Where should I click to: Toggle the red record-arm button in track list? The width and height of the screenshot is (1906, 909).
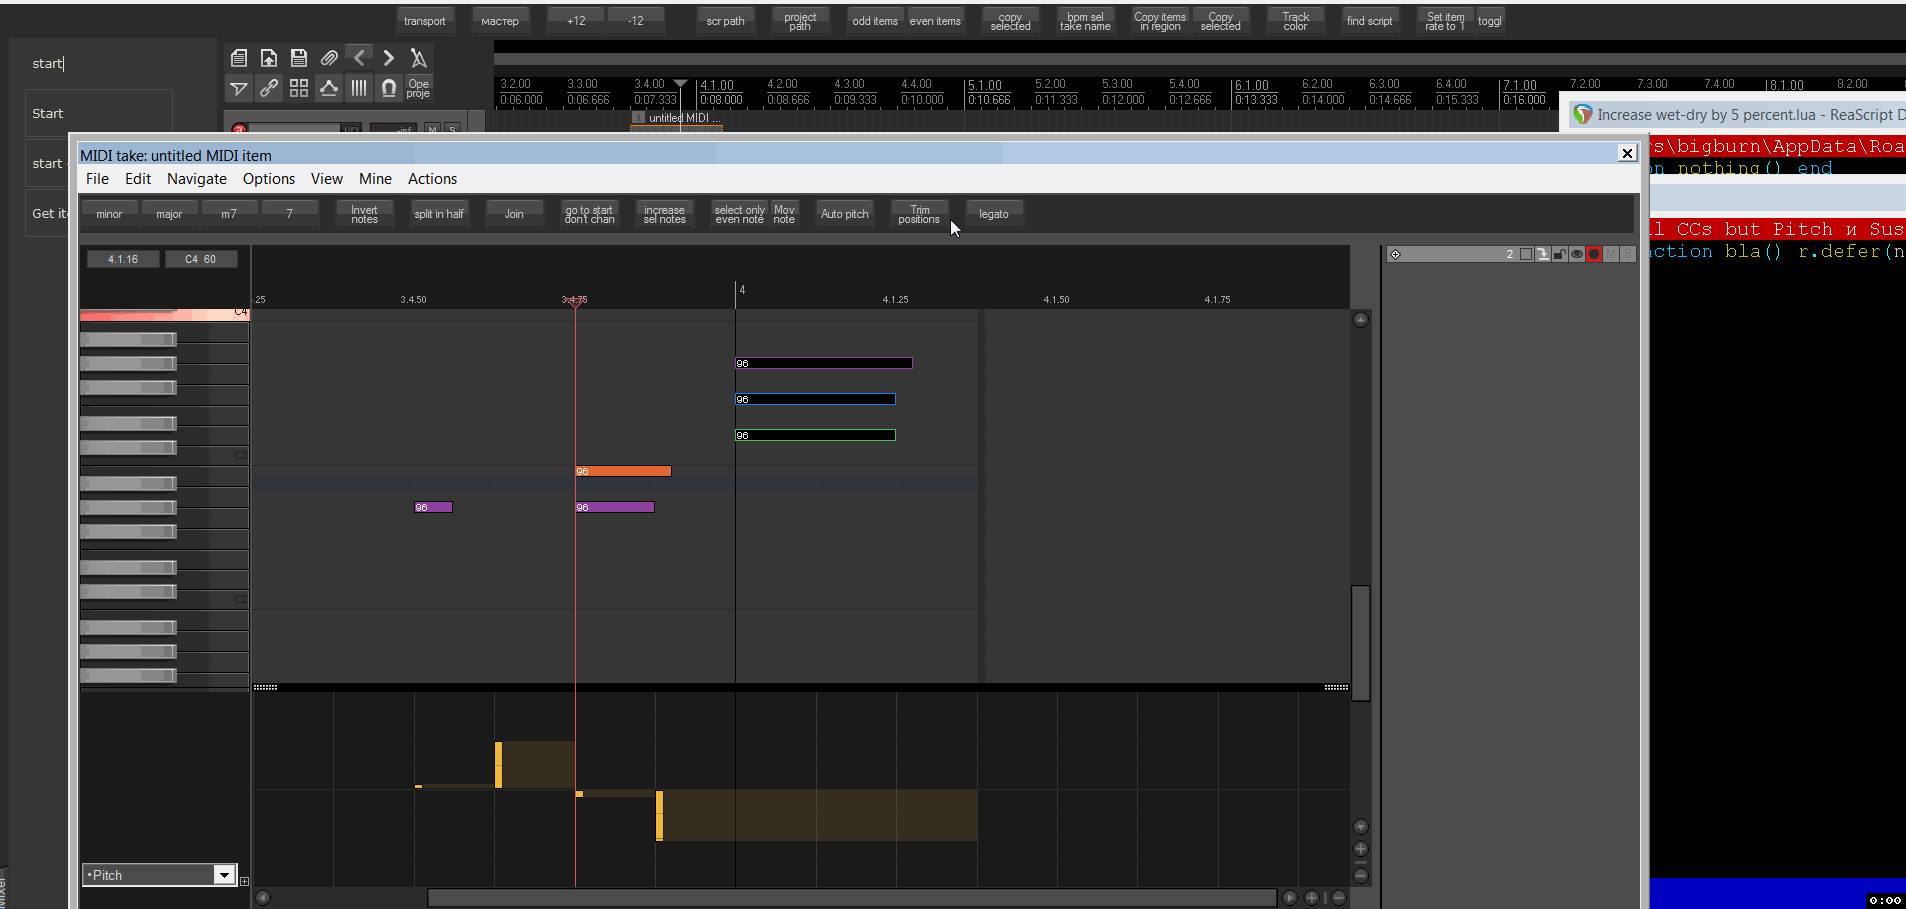click(1594, 254)
